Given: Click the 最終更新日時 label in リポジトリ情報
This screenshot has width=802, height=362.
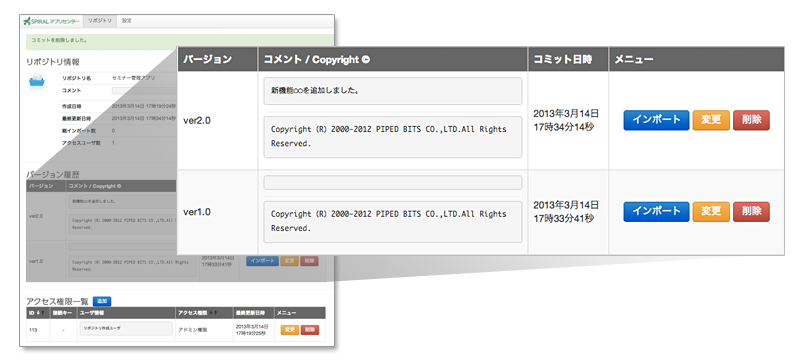Looking at the screenshot, I should point(77,119).
